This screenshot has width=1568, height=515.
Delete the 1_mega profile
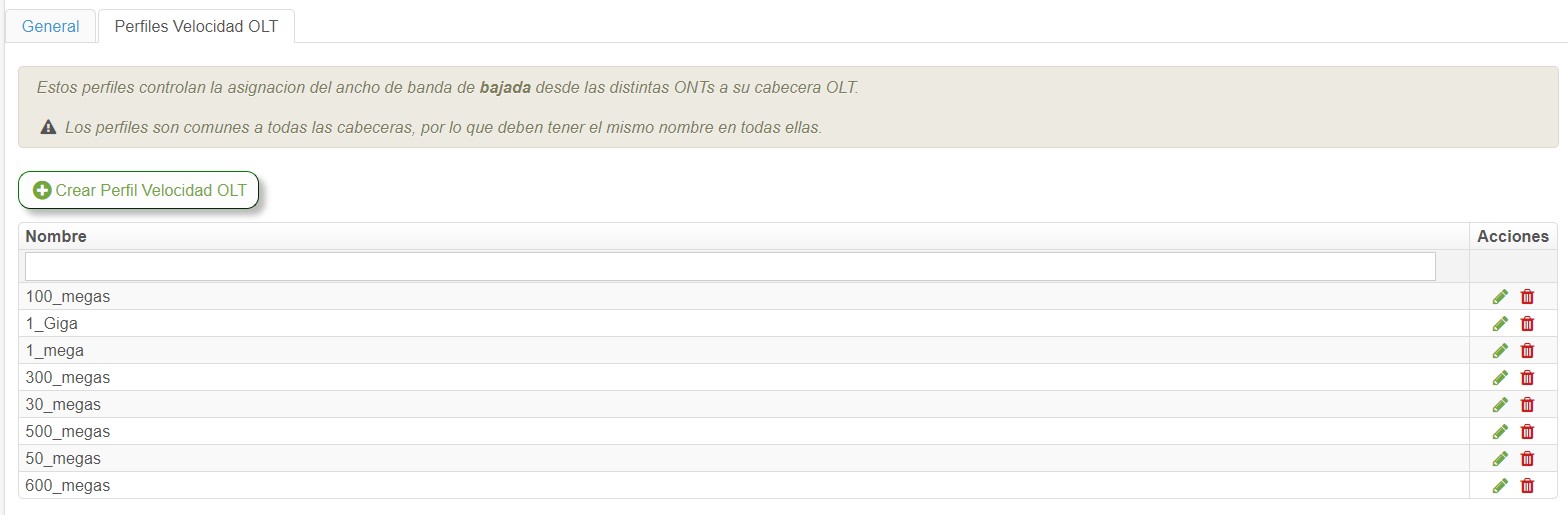1527,351
